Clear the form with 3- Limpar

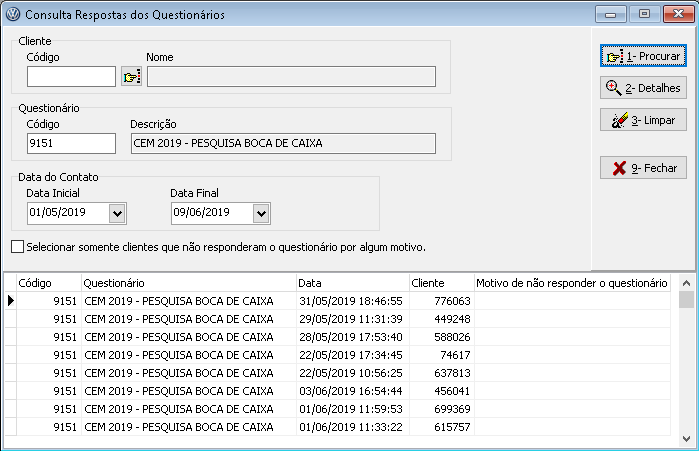click(x=643, y=120)
